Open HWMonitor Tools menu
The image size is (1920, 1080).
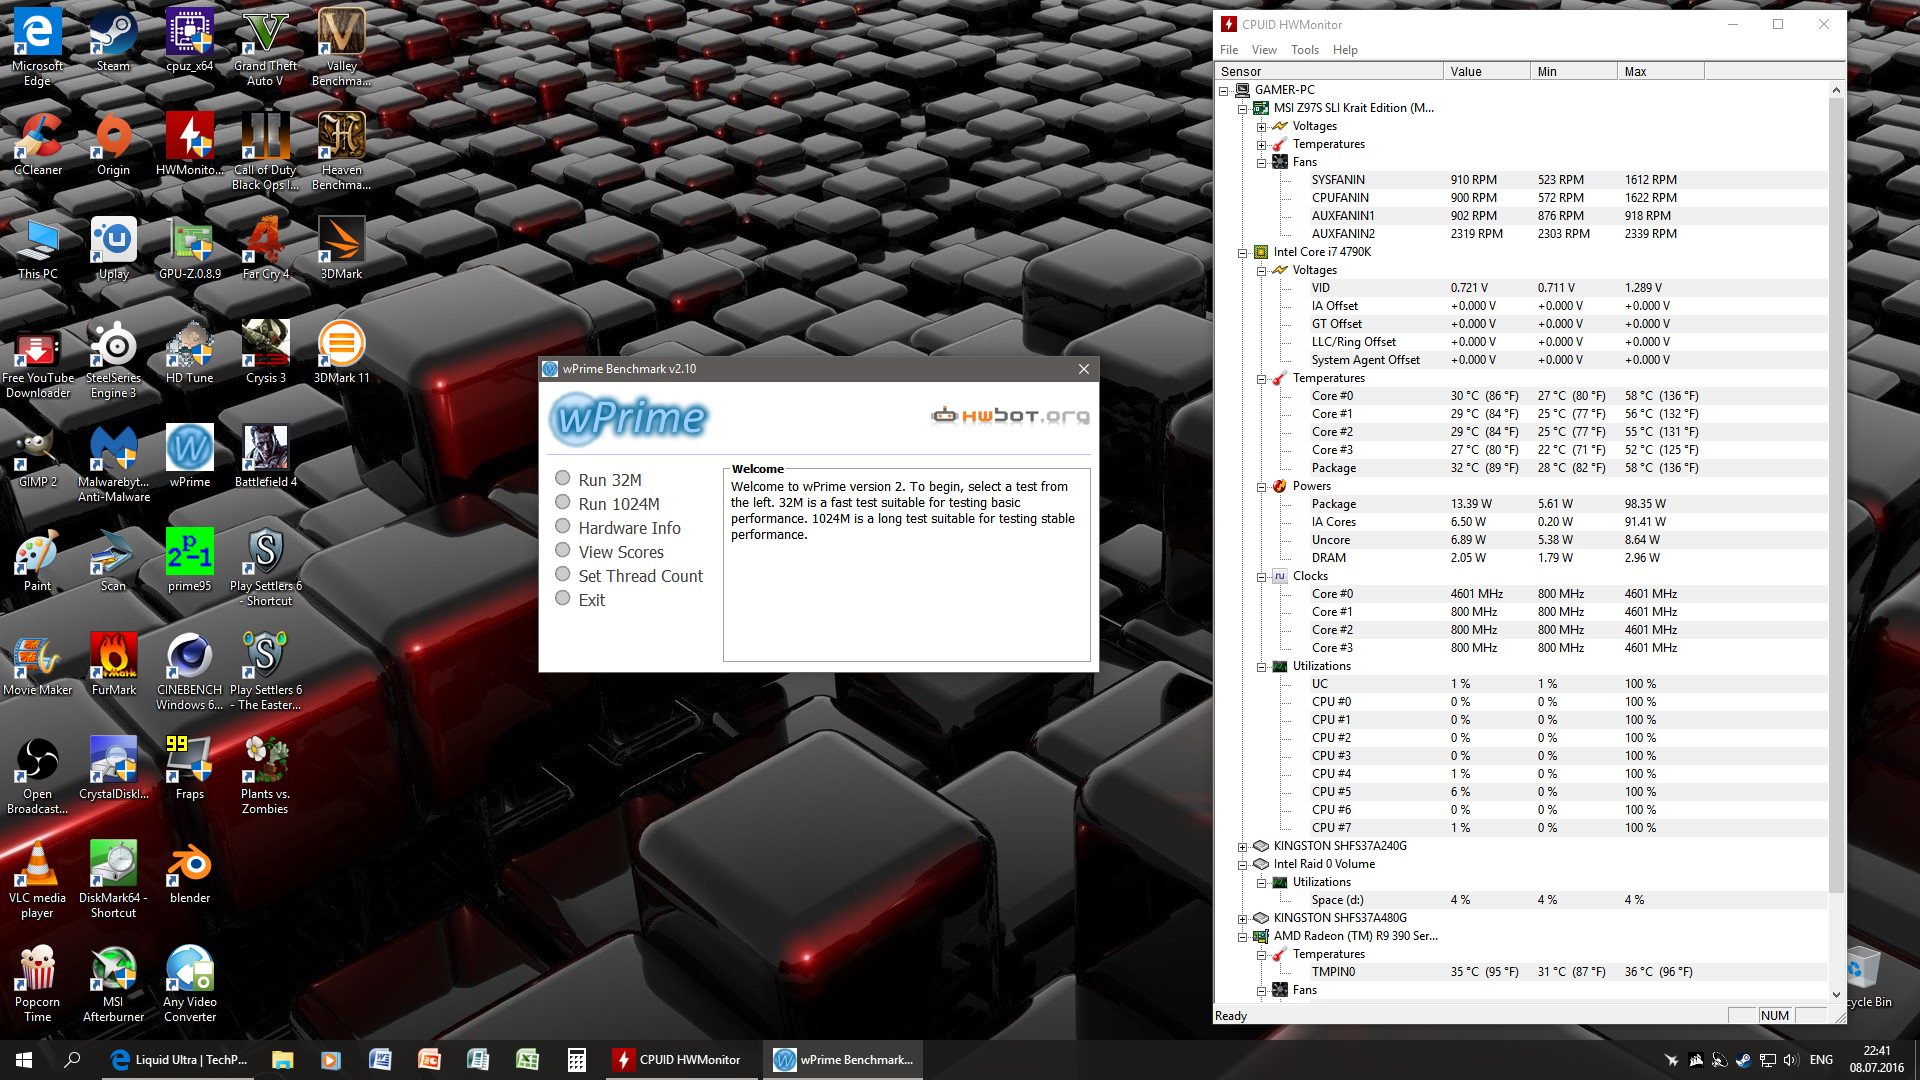point(1304,50)
